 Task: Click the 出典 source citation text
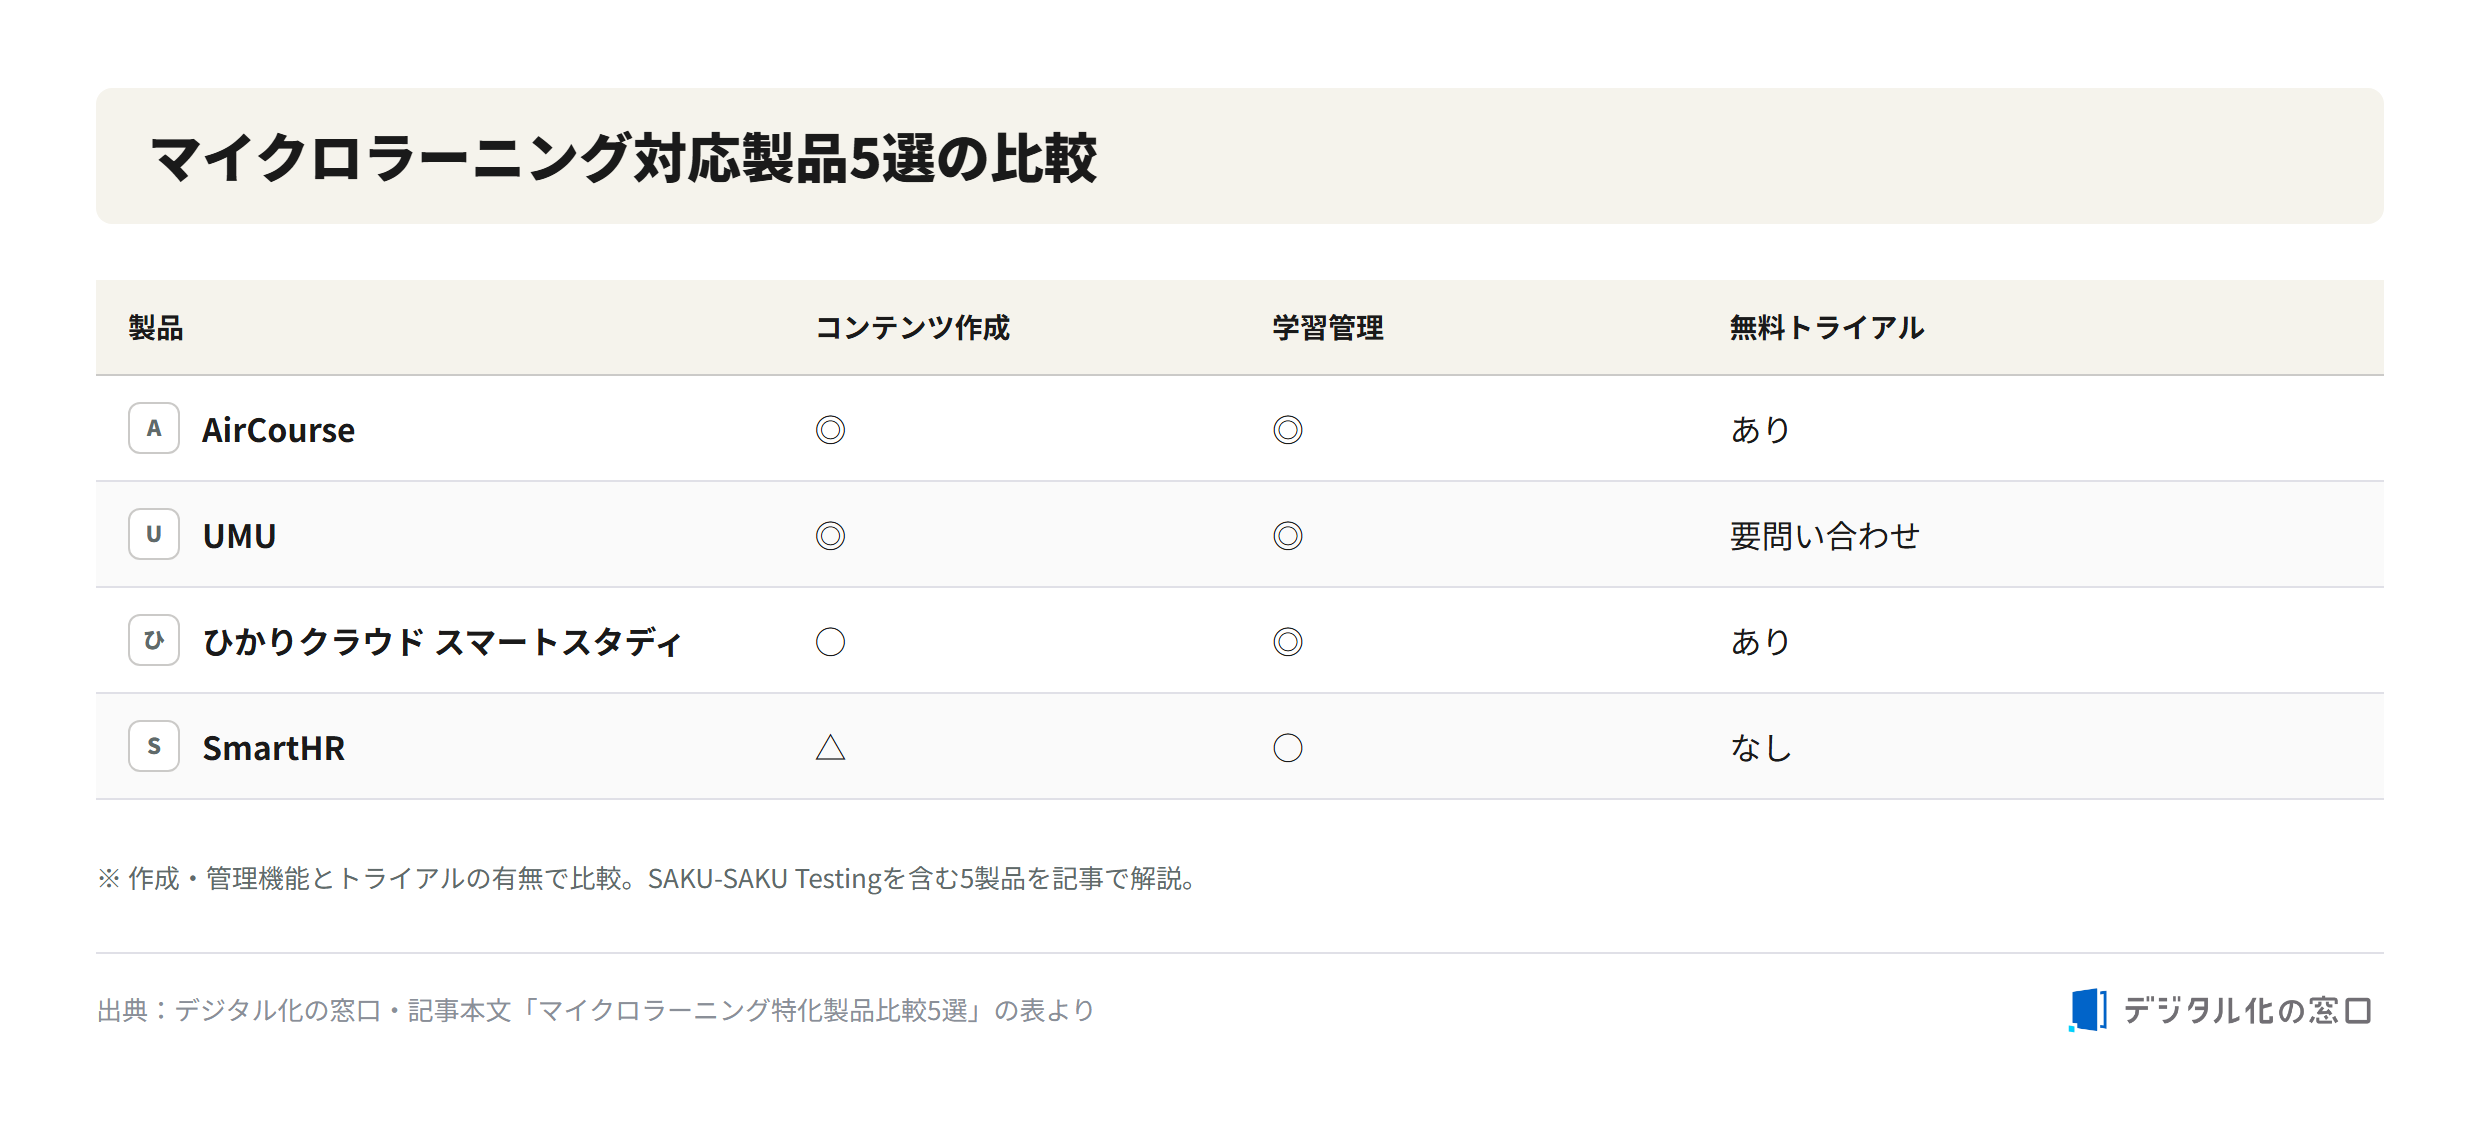coord(596,1010)
